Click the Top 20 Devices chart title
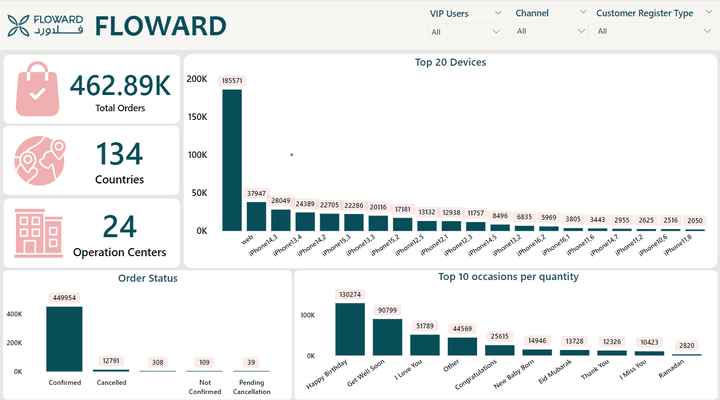The width and height of the screenshot is (720, 400). (450, 62)
